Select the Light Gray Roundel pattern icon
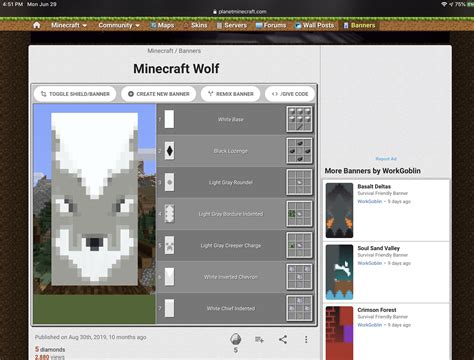This screenshot has height=360, width=474. [x=169, y=182]
